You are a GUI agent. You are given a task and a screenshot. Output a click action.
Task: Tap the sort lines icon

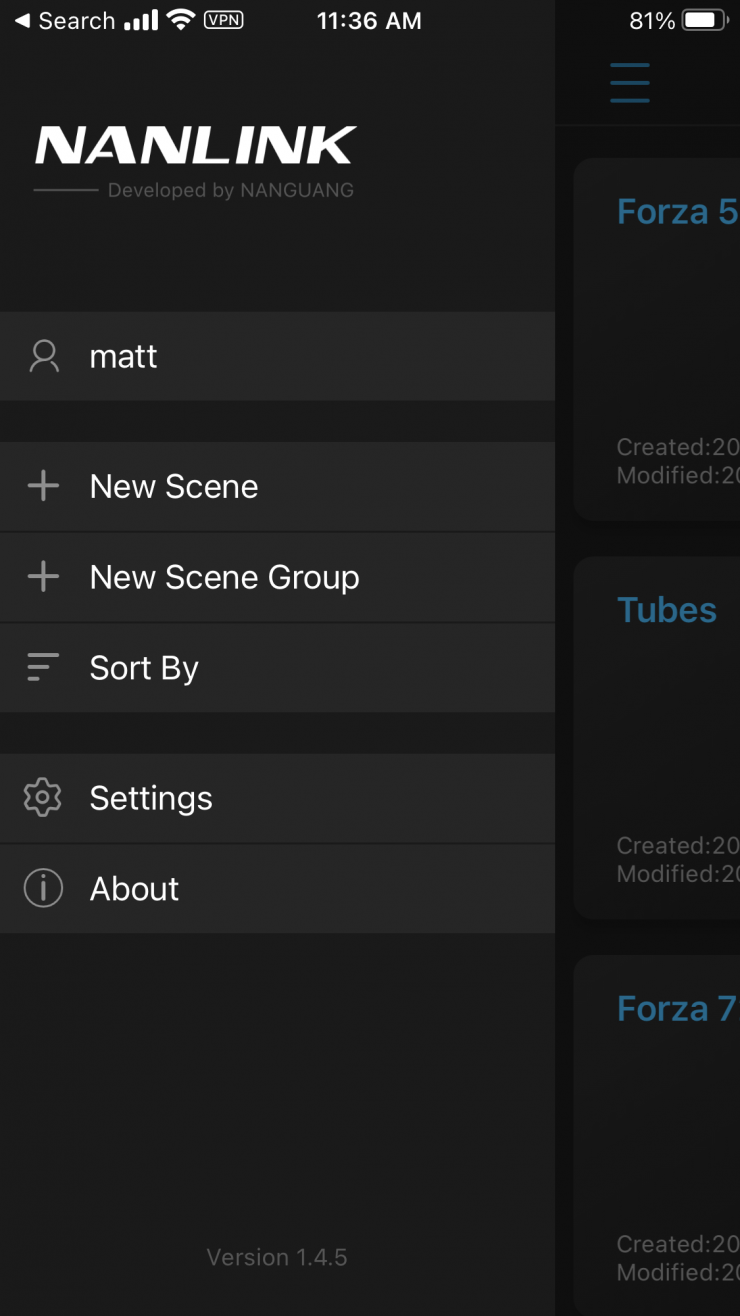[43, 667]
